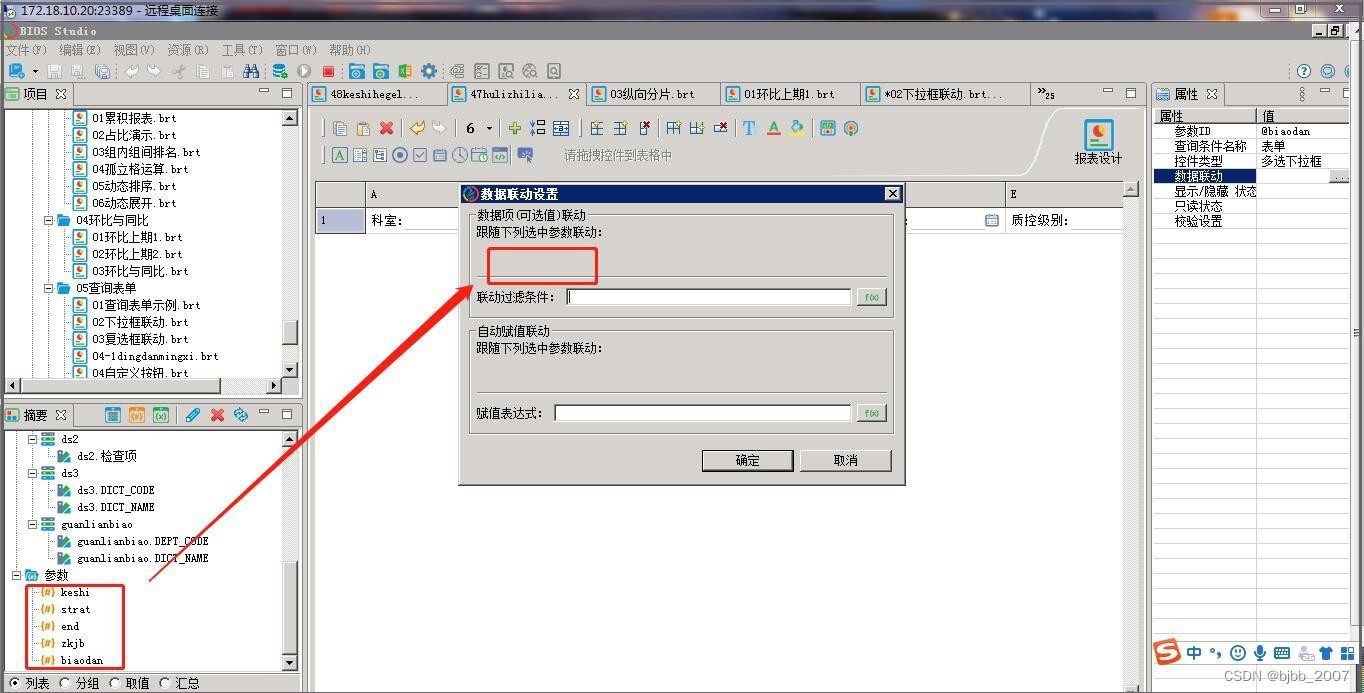Select the text box control icon A
The image size is (1364, 693).
(340, 155)
